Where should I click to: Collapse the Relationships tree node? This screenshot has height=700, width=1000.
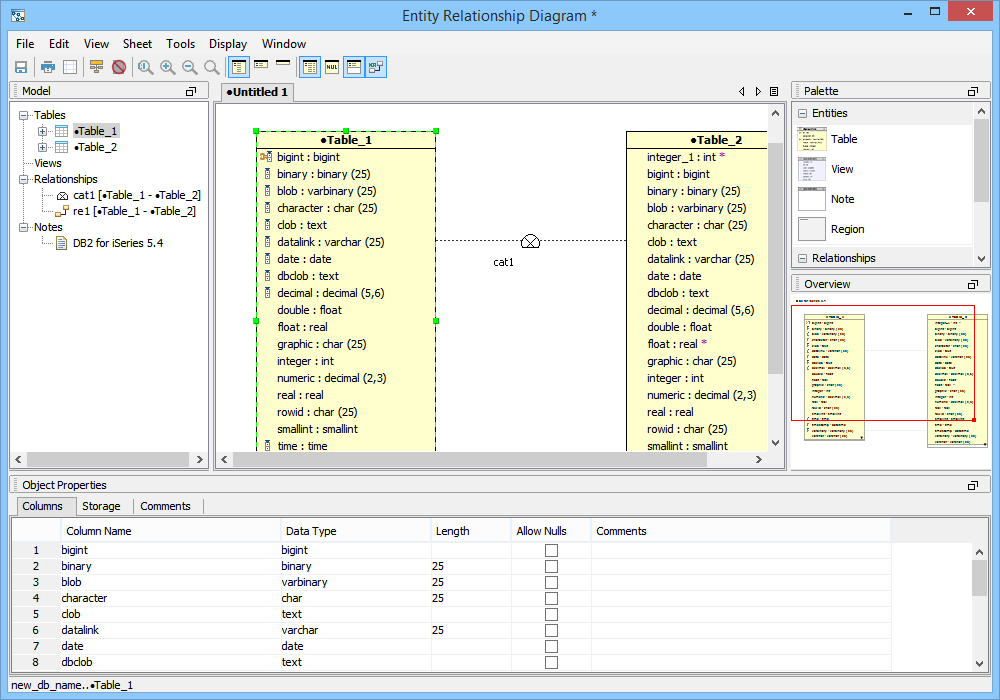[x=24, y=179]
